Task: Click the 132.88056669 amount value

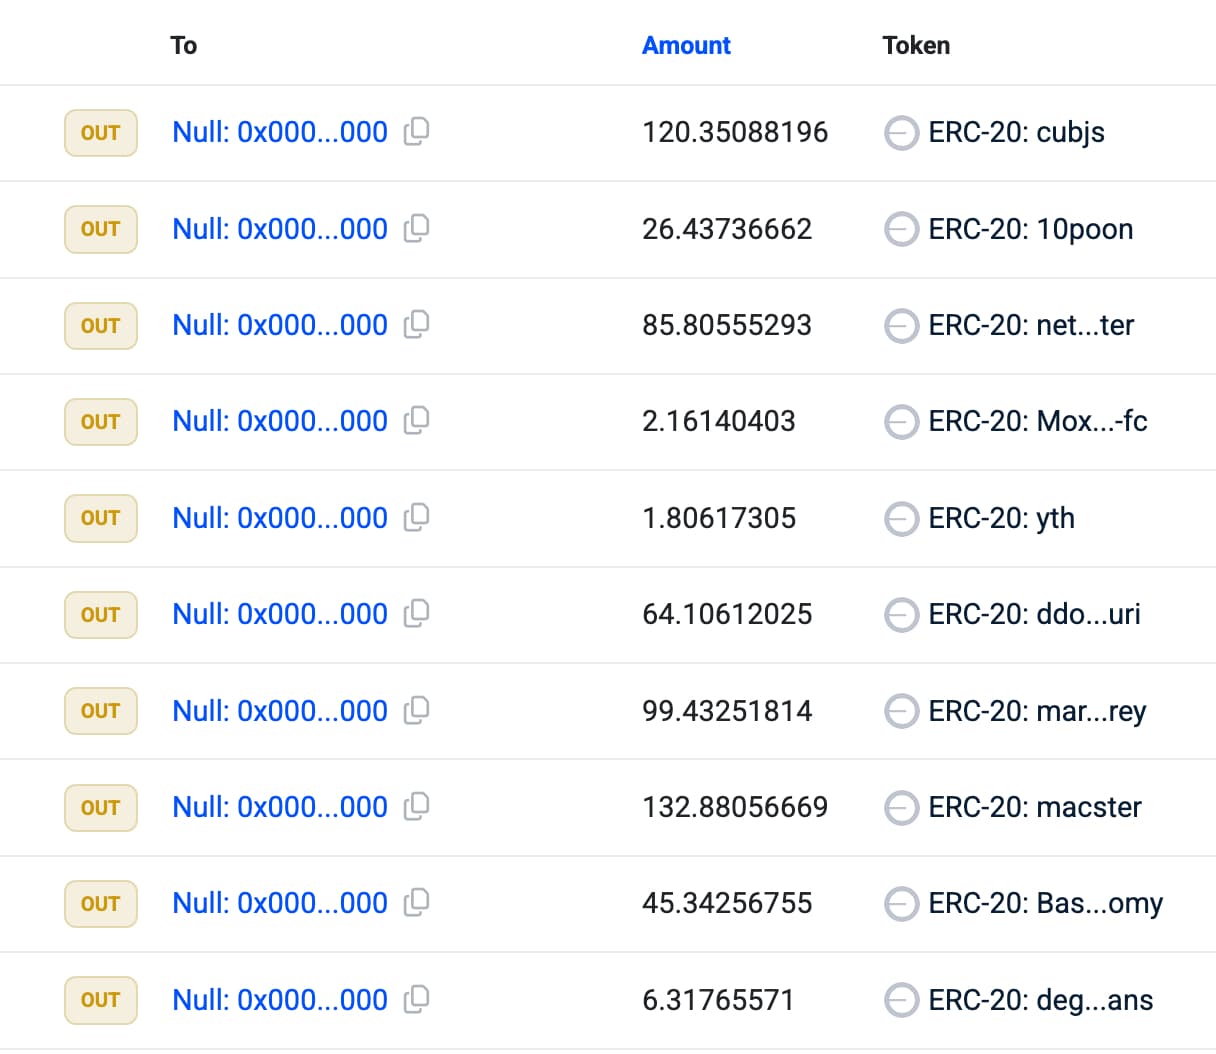Action: tap(735, 807)
